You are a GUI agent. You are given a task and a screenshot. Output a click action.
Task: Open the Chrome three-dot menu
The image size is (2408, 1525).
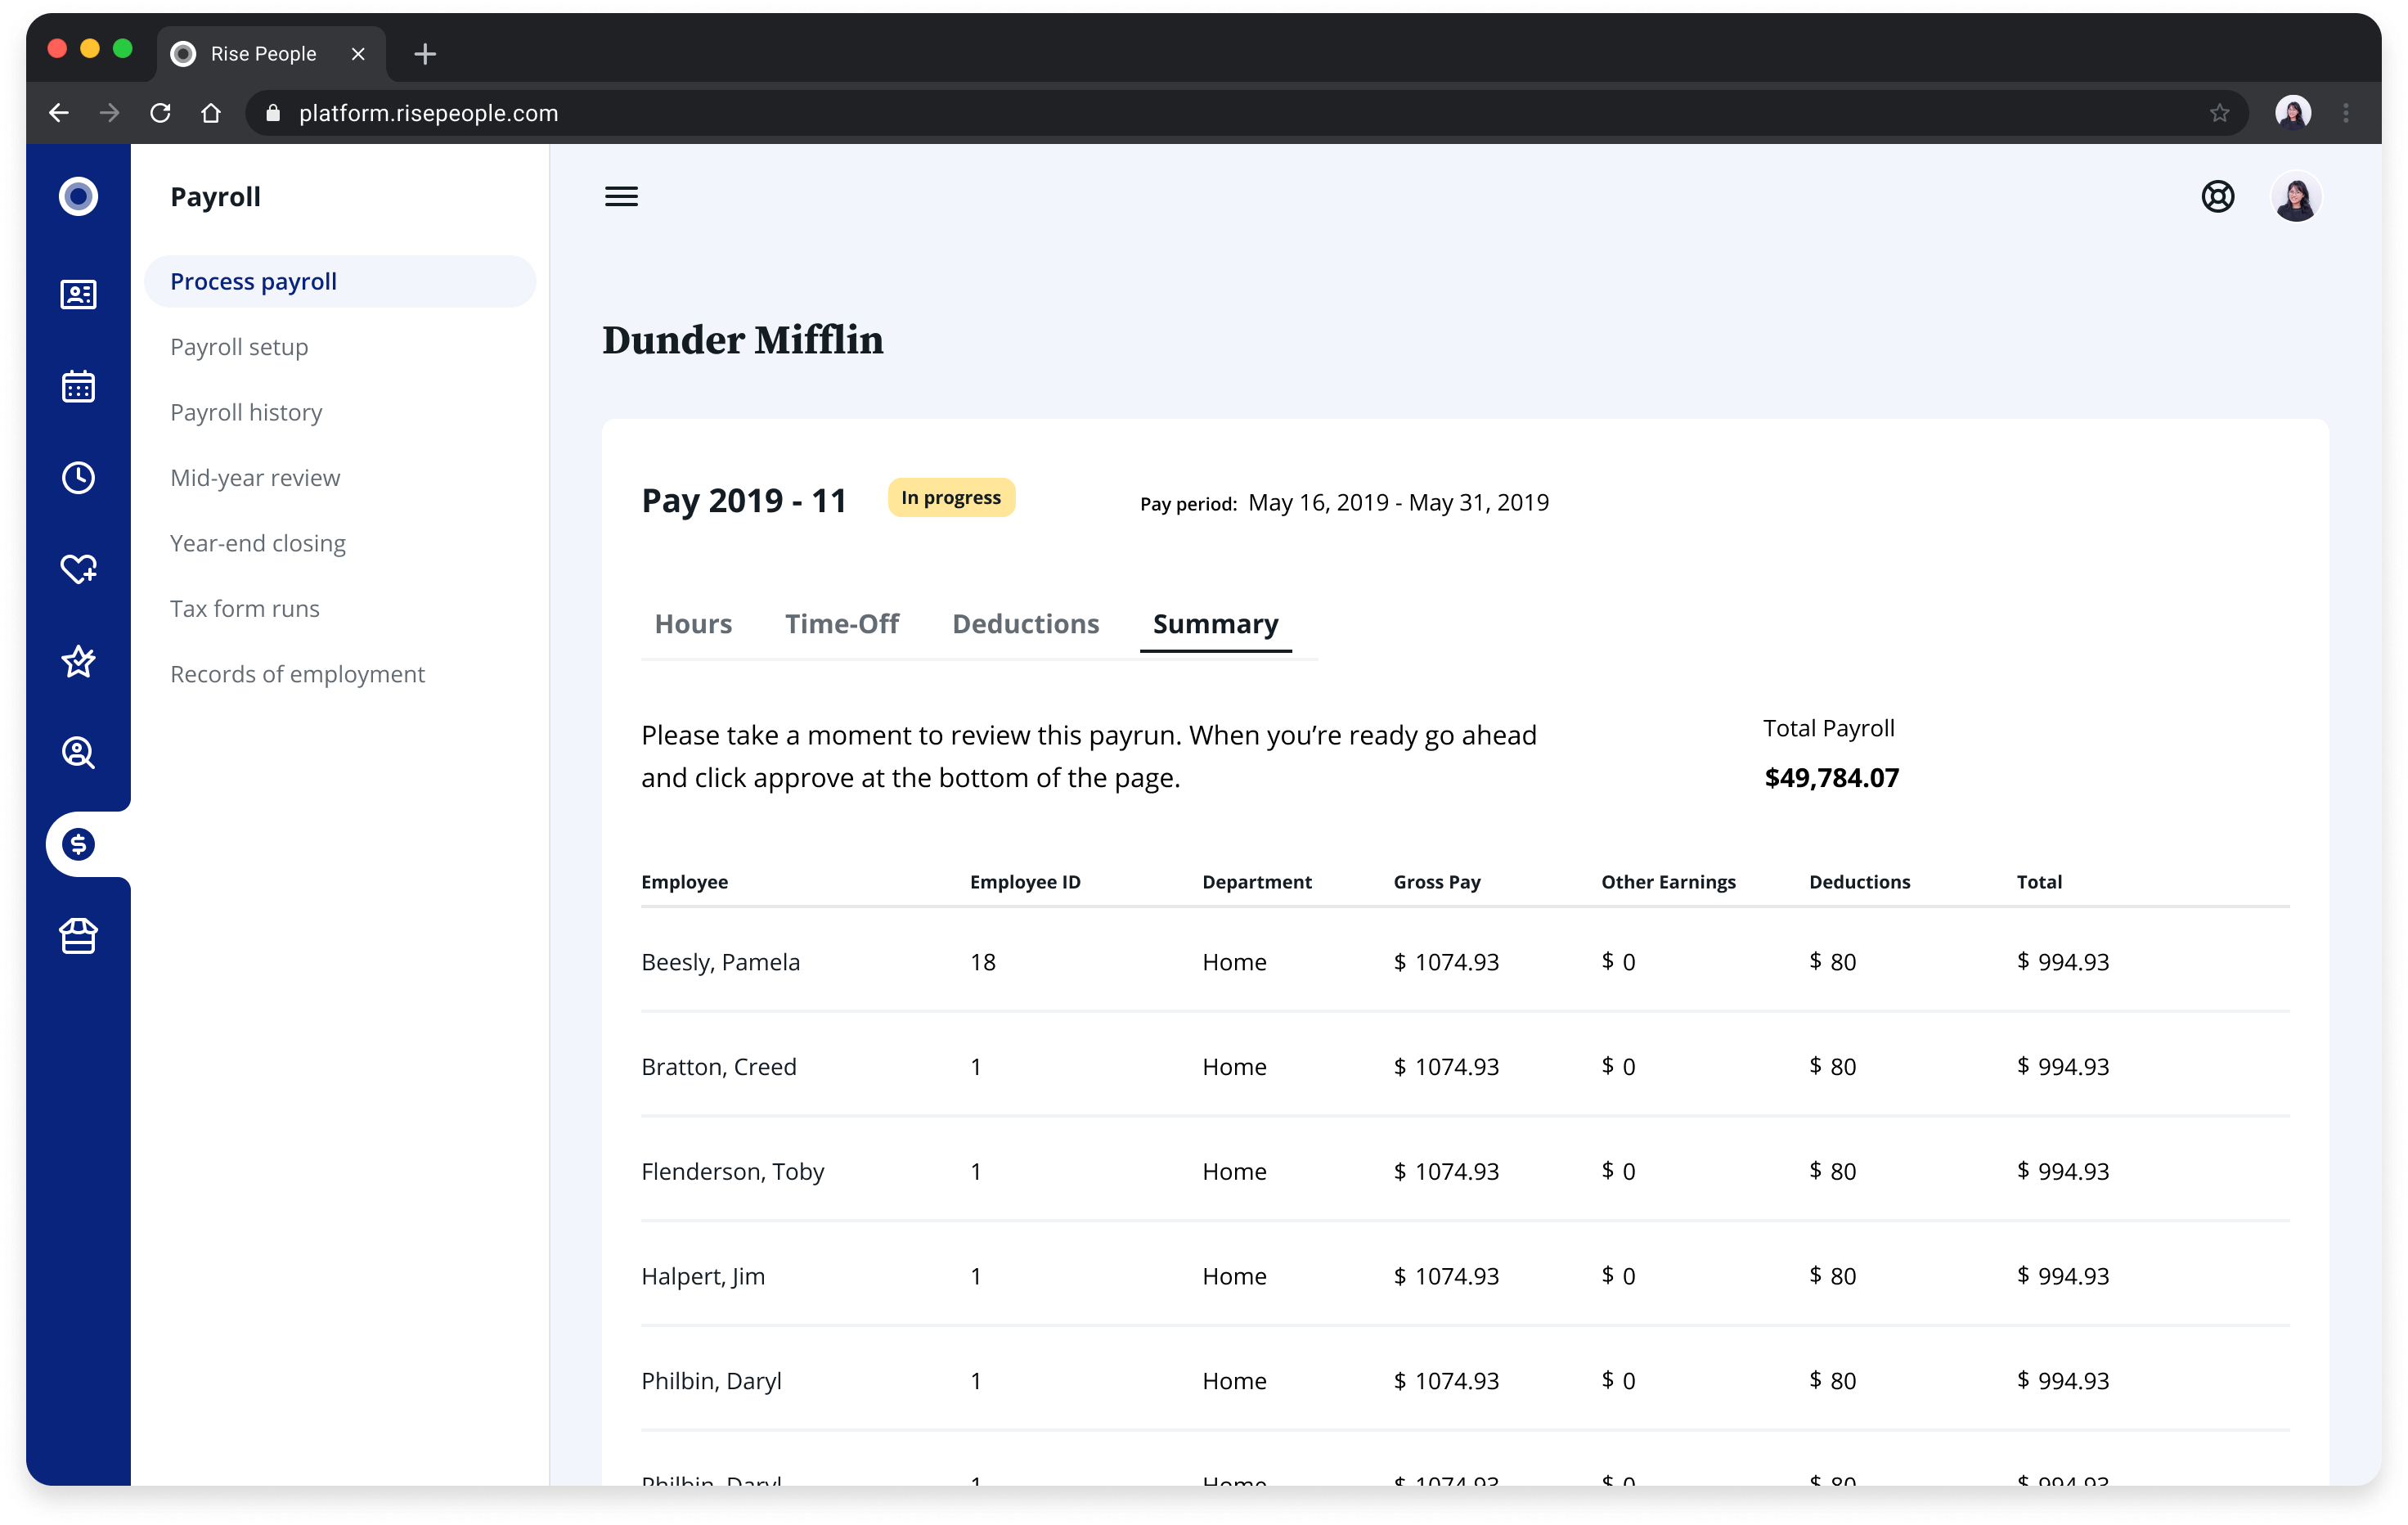click(2345, 113)
